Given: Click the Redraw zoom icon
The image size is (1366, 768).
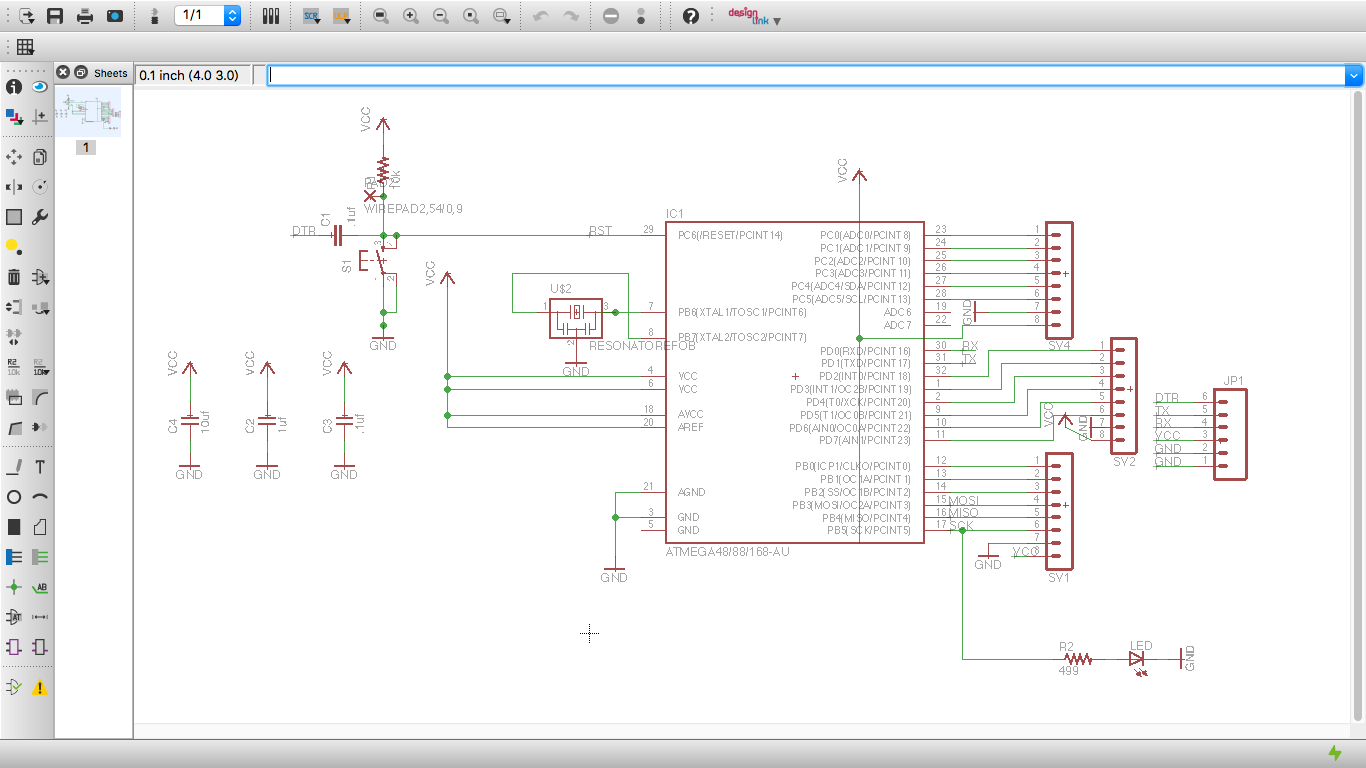Looking at the screenshot, I should [x=471, y=16].
